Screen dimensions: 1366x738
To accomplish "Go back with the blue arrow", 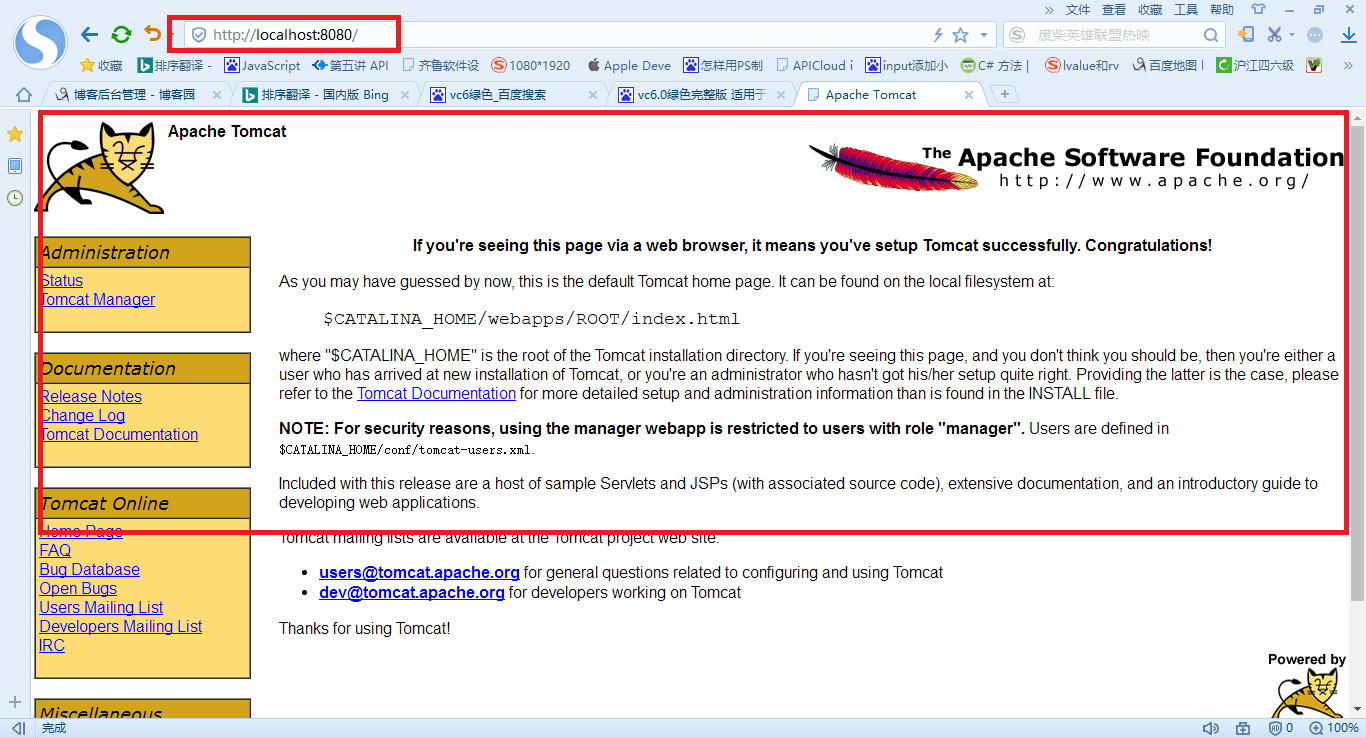I will [x=90, y=34].
